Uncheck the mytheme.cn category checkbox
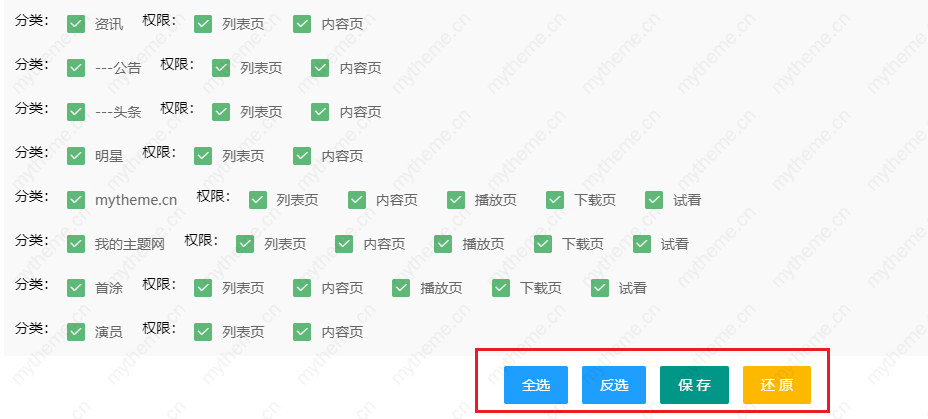Viewport: 928px width, 419px height. point(76,200)
